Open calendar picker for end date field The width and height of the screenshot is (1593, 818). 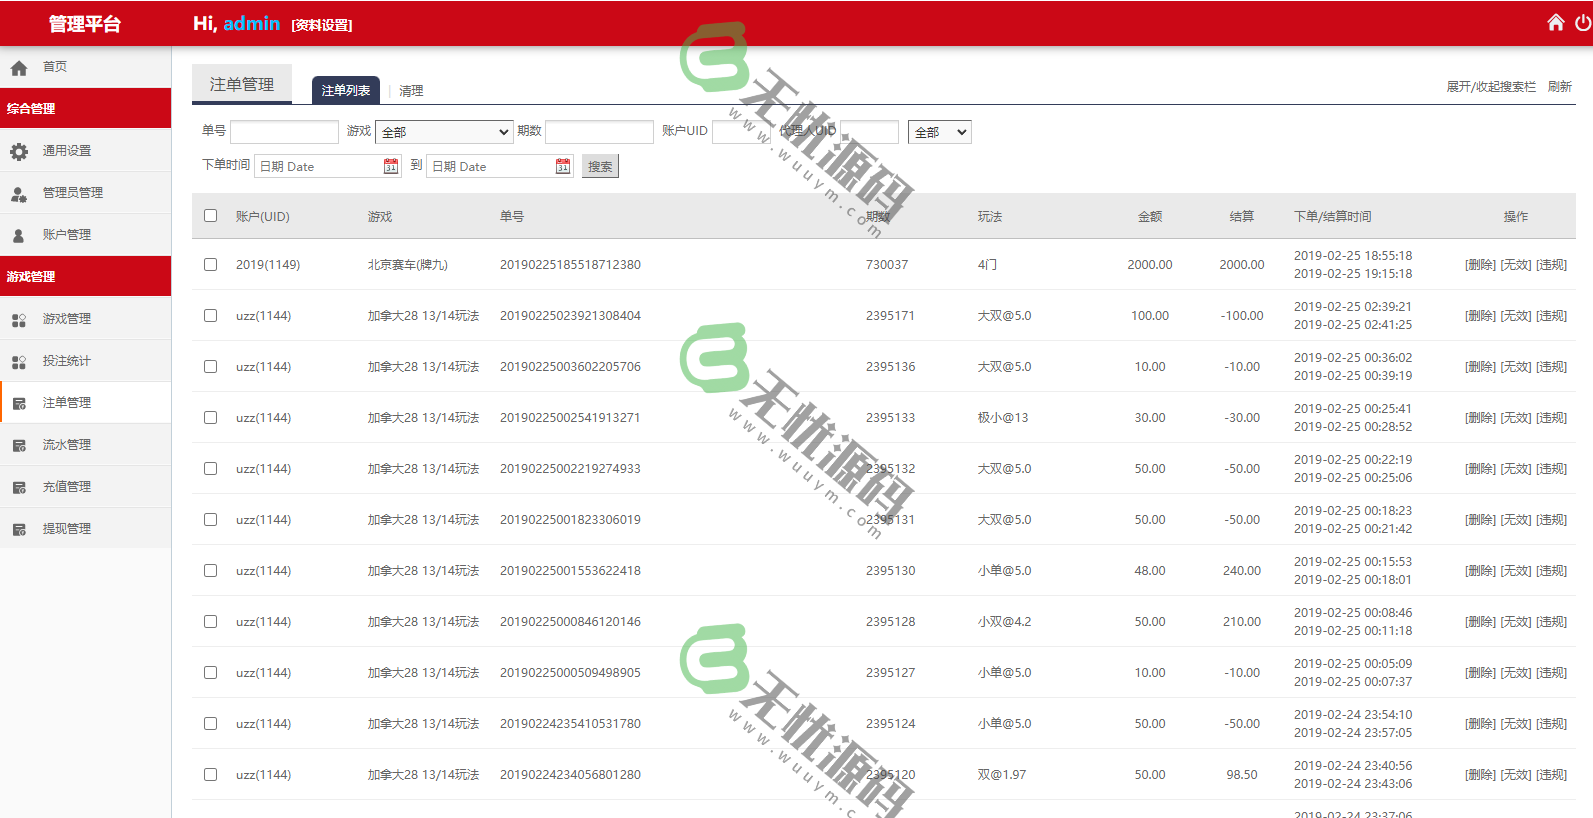[563, 167]
